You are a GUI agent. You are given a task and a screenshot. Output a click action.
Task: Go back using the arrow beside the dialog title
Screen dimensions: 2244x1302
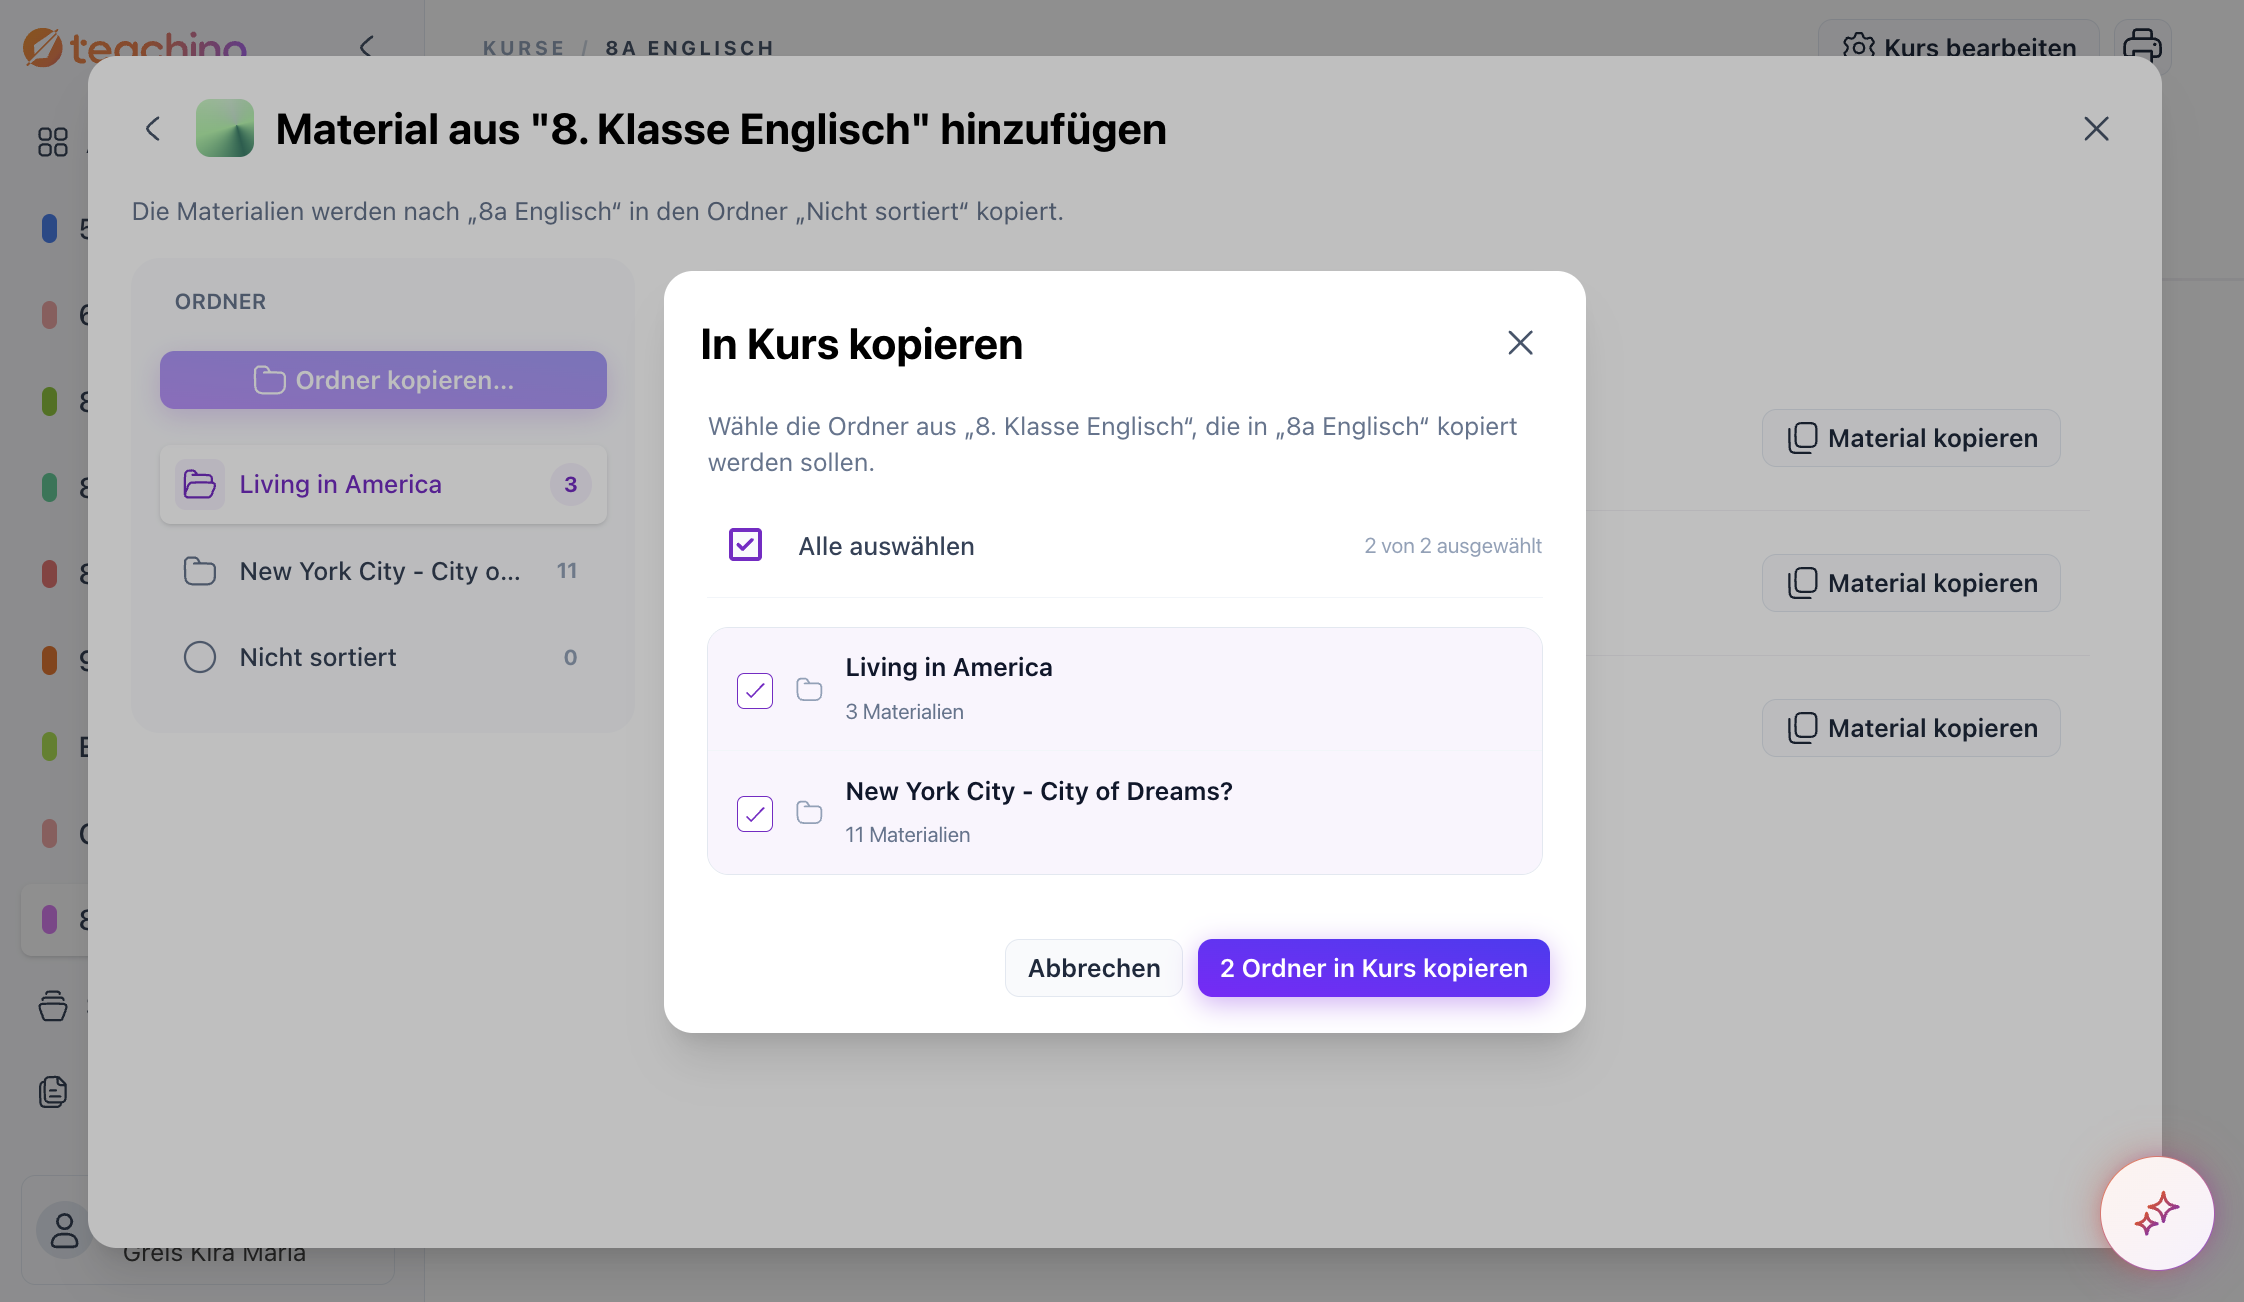[x=153, y=129]
